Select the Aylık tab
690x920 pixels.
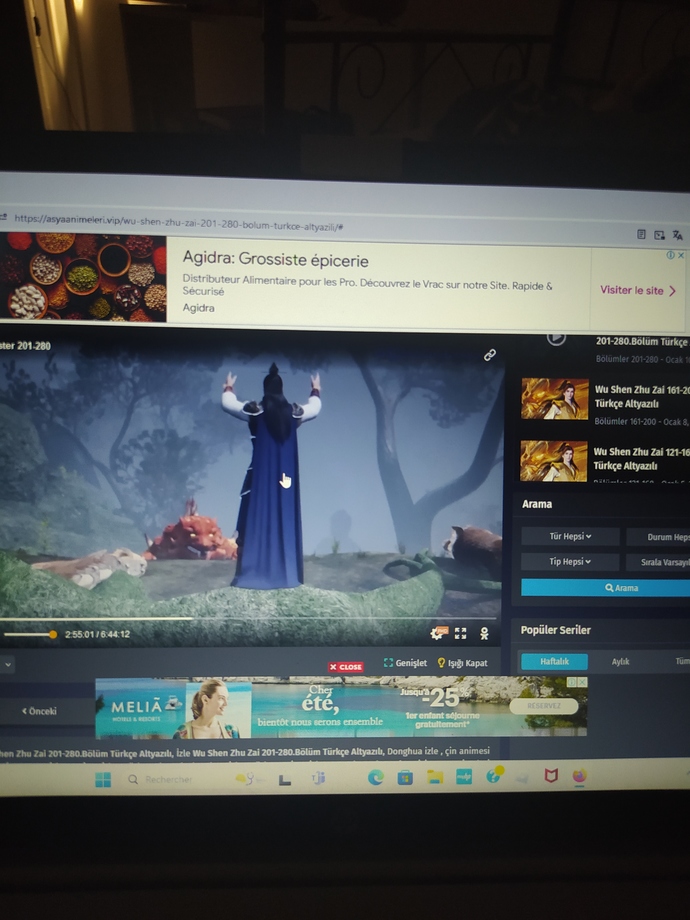[x=620, y=661]
